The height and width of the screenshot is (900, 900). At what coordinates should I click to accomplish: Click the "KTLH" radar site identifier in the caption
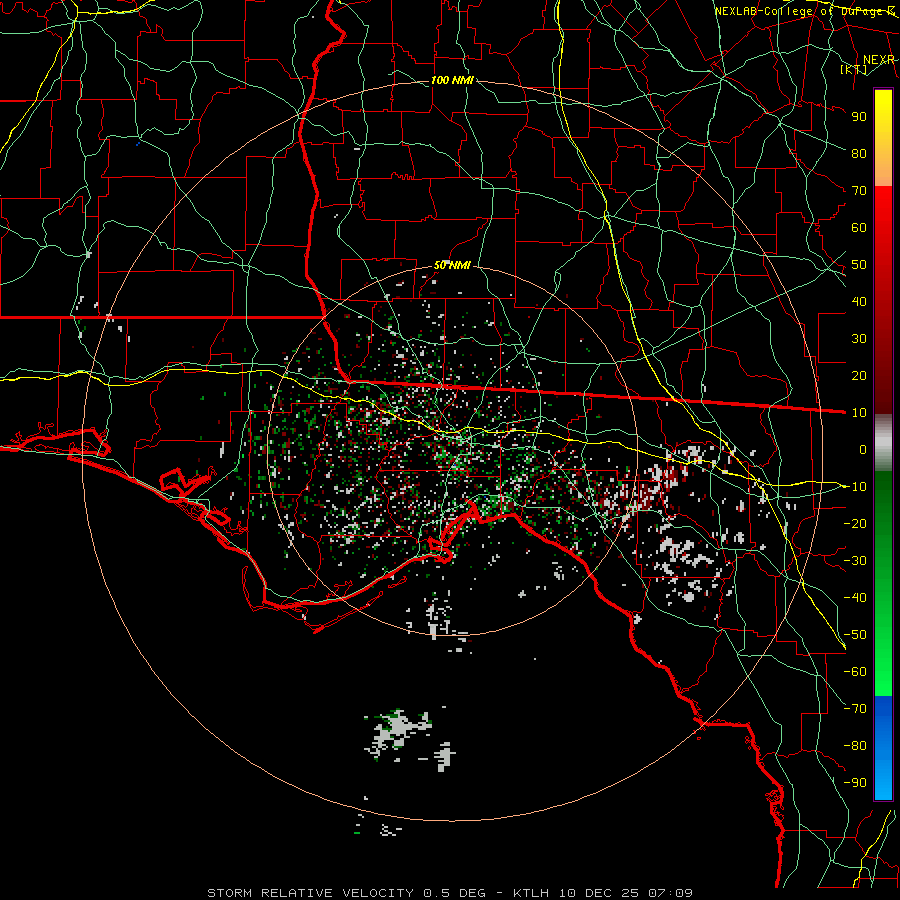(531, 893)
